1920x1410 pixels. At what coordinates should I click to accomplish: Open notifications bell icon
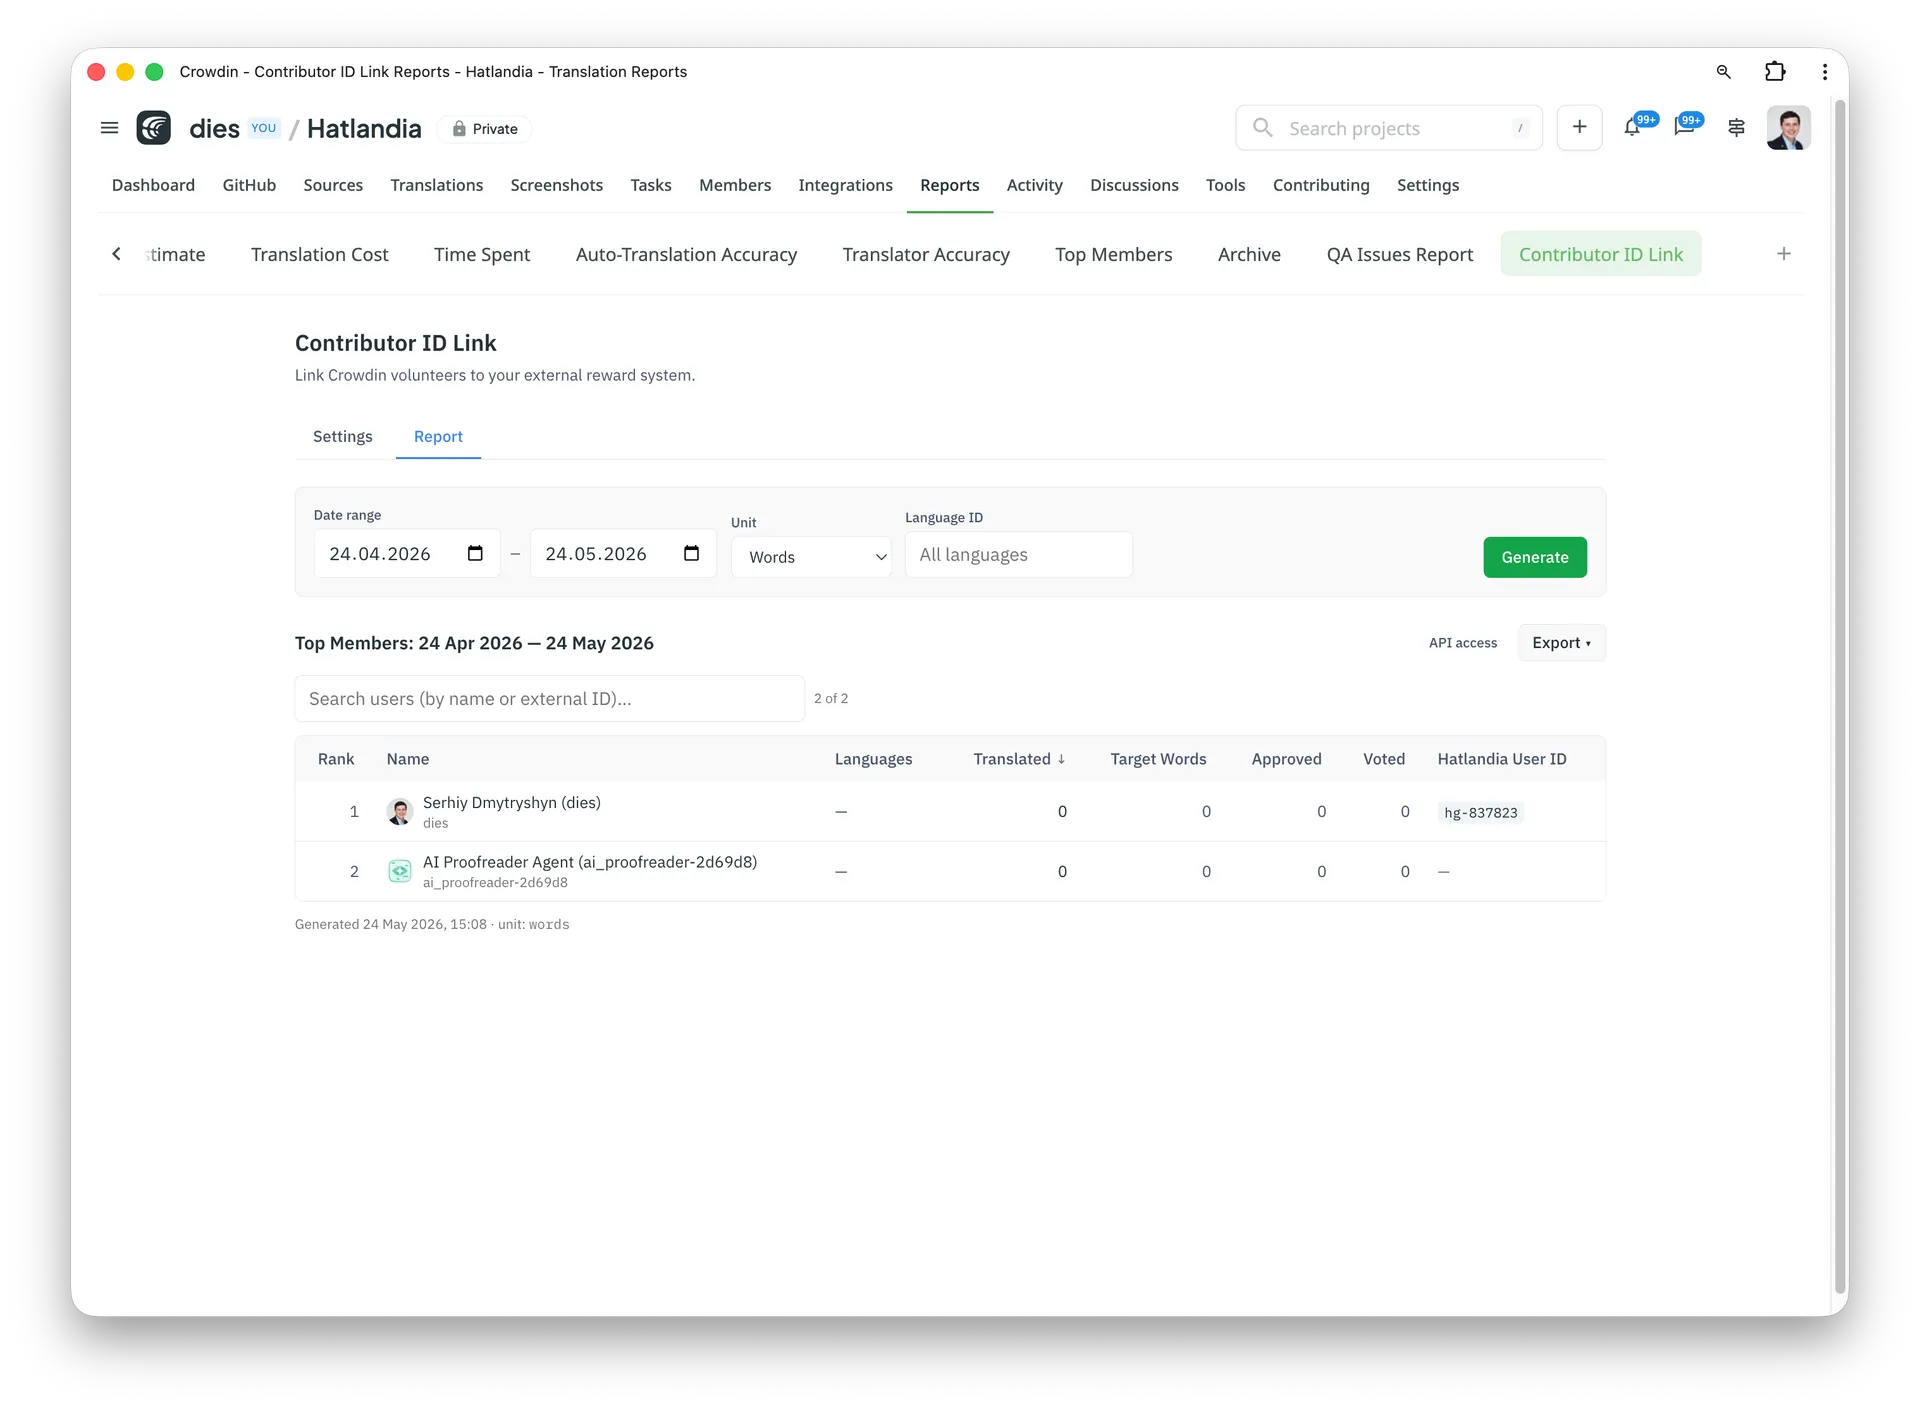click(x=1632, y=128)
